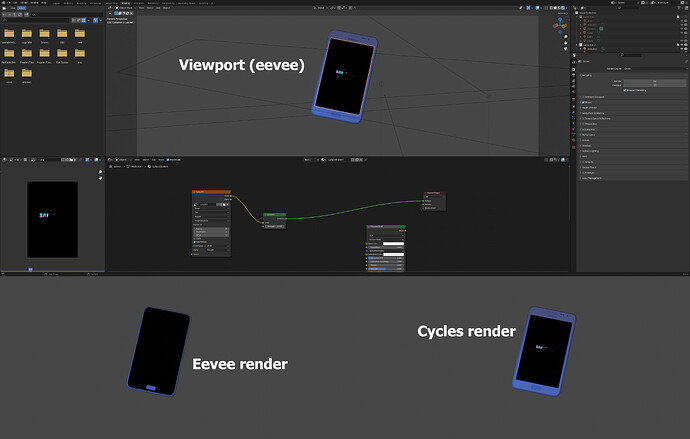The height and width of the screenshot is (439, 690).
Task: Click the Material Output node header
Action: point(435,193)
